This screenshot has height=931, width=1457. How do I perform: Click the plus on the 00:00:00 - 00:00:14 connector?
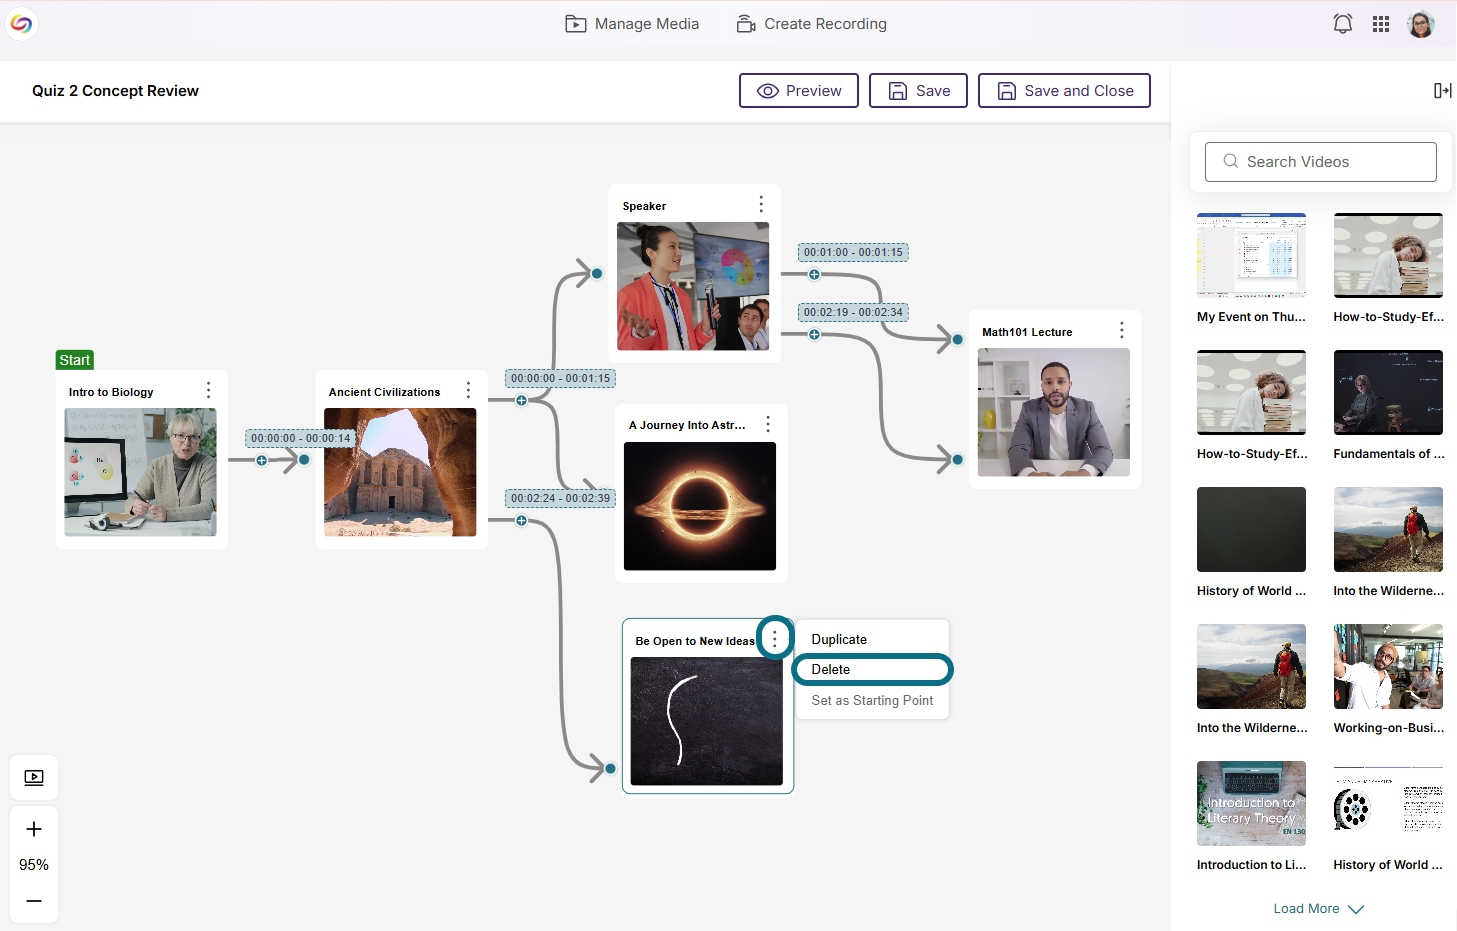tap(262, 461)
